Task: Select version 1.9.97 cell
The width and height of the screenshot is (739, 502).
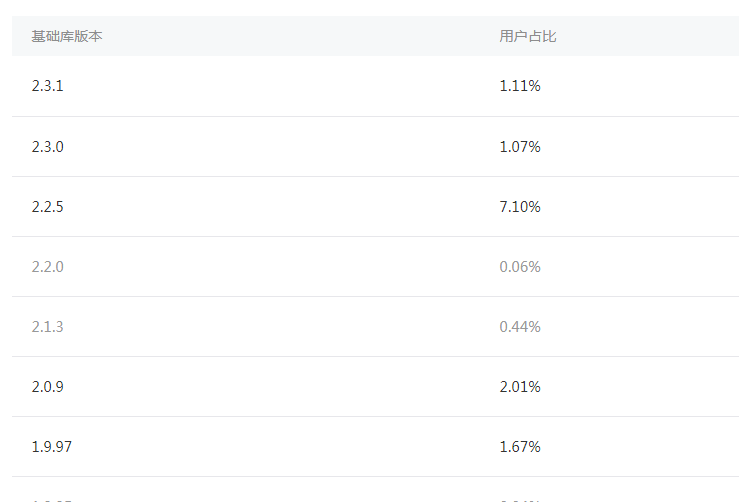Action: coord(52,446)
